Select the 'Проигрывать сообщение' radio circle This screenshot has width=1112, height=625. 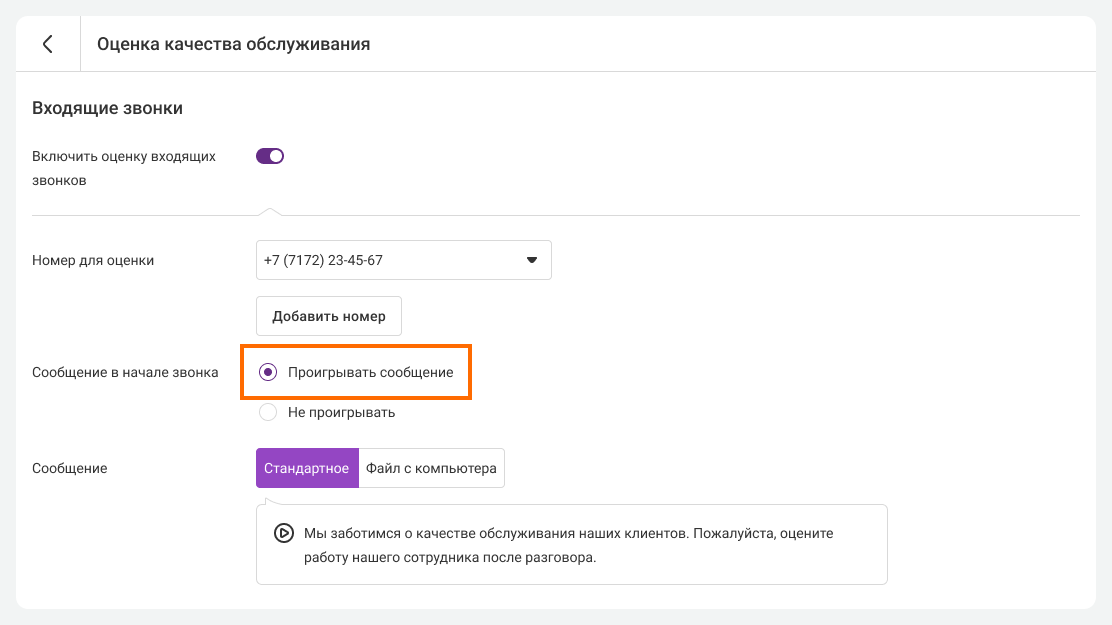tap(268, 372)
